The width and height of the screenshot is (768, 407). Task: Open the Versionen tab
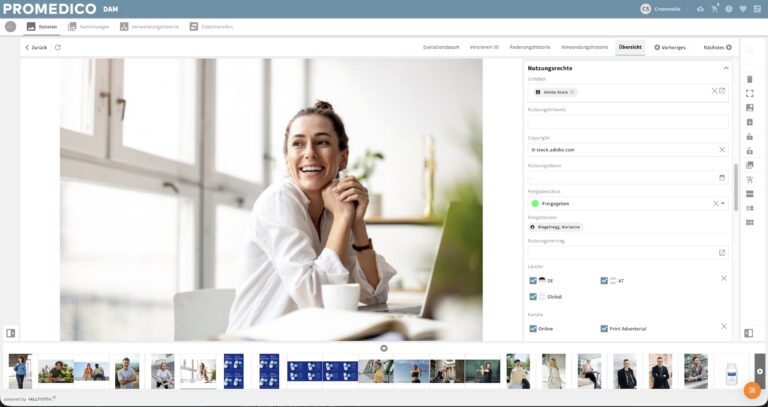(484, 48)
